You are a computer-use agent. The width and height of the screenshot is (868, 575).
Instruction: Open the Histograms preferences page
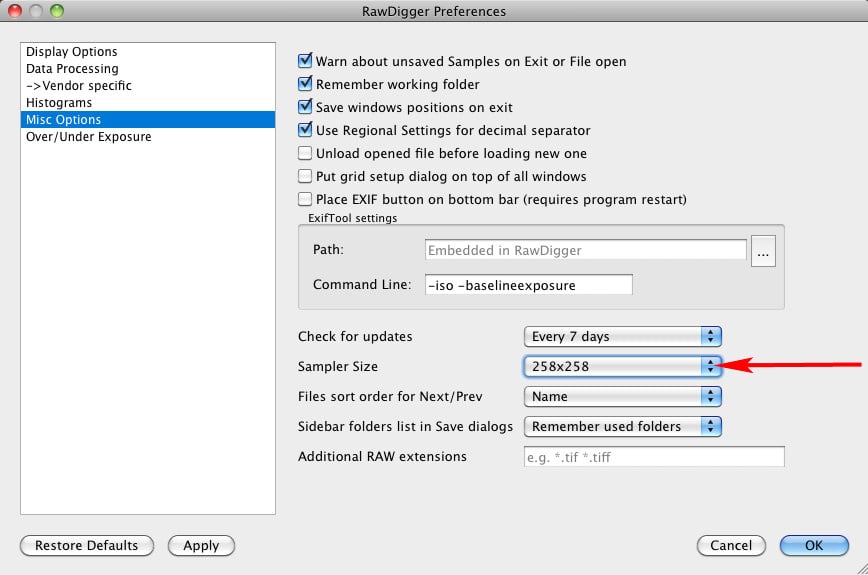tap(148, 103)
